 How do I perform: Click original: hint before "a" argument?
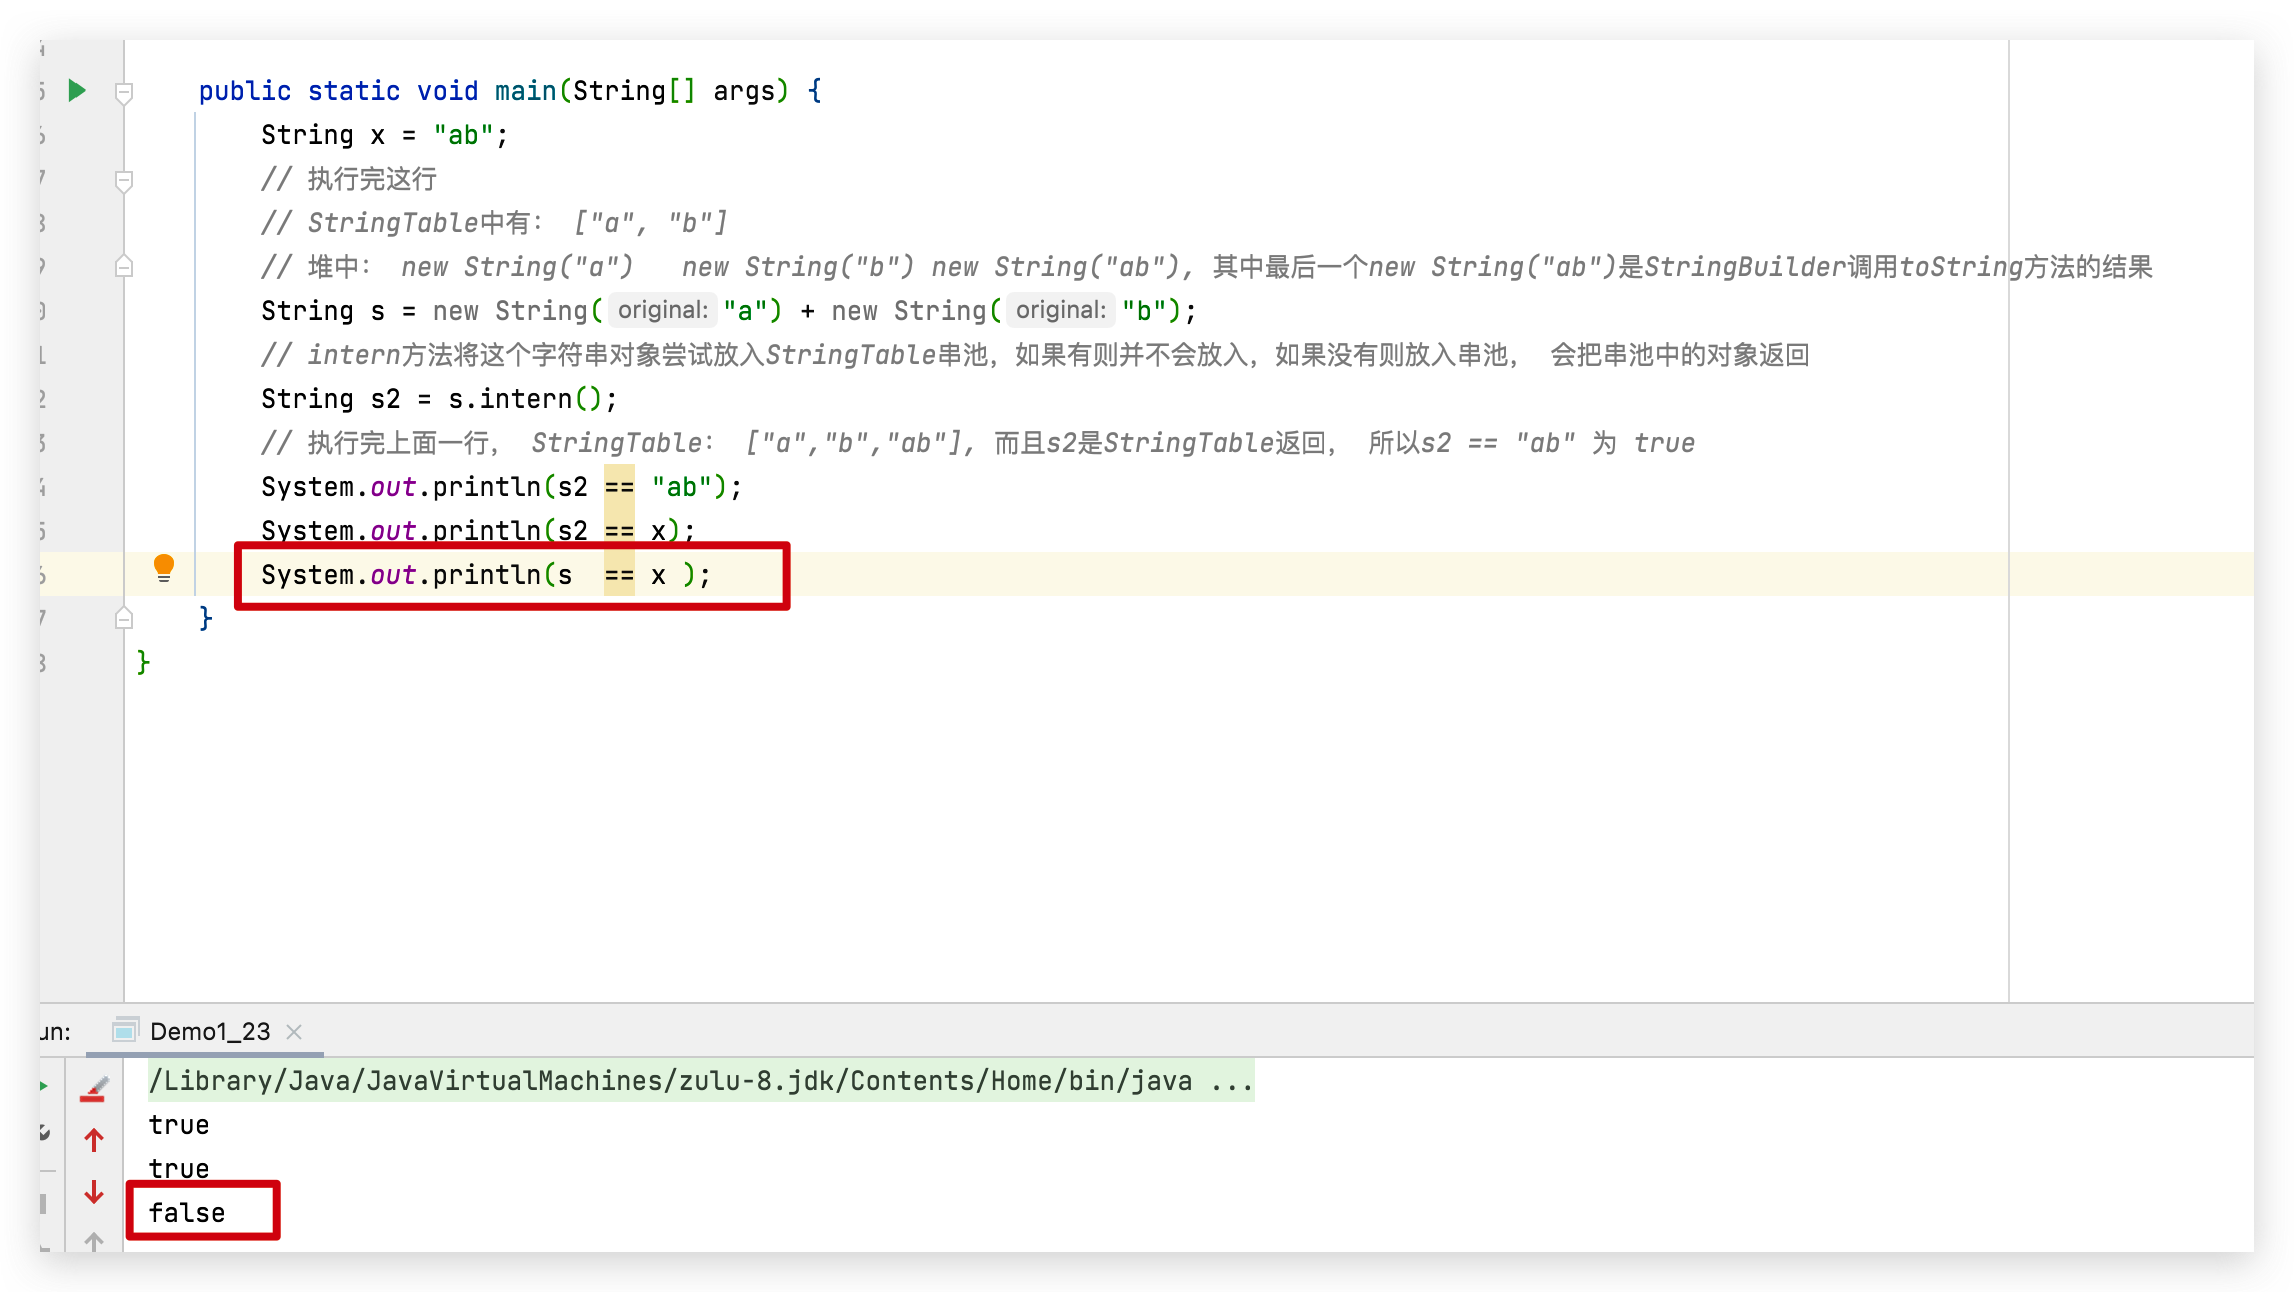tap(662, 310)
